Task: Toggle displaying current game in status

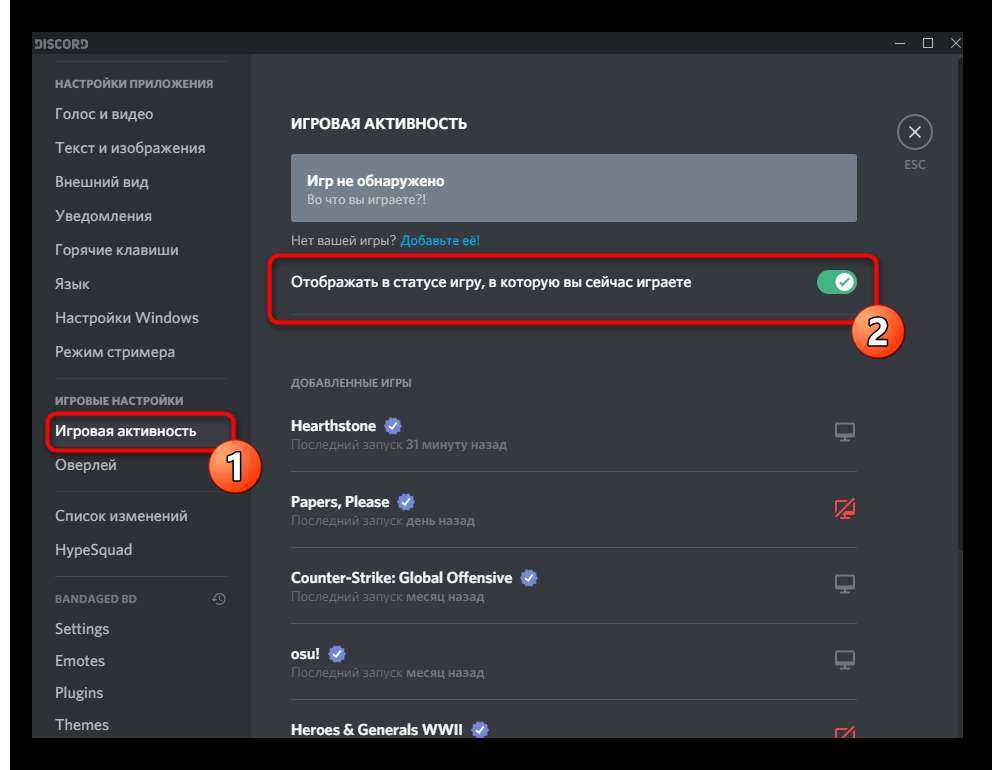Action: pos(836,282)
